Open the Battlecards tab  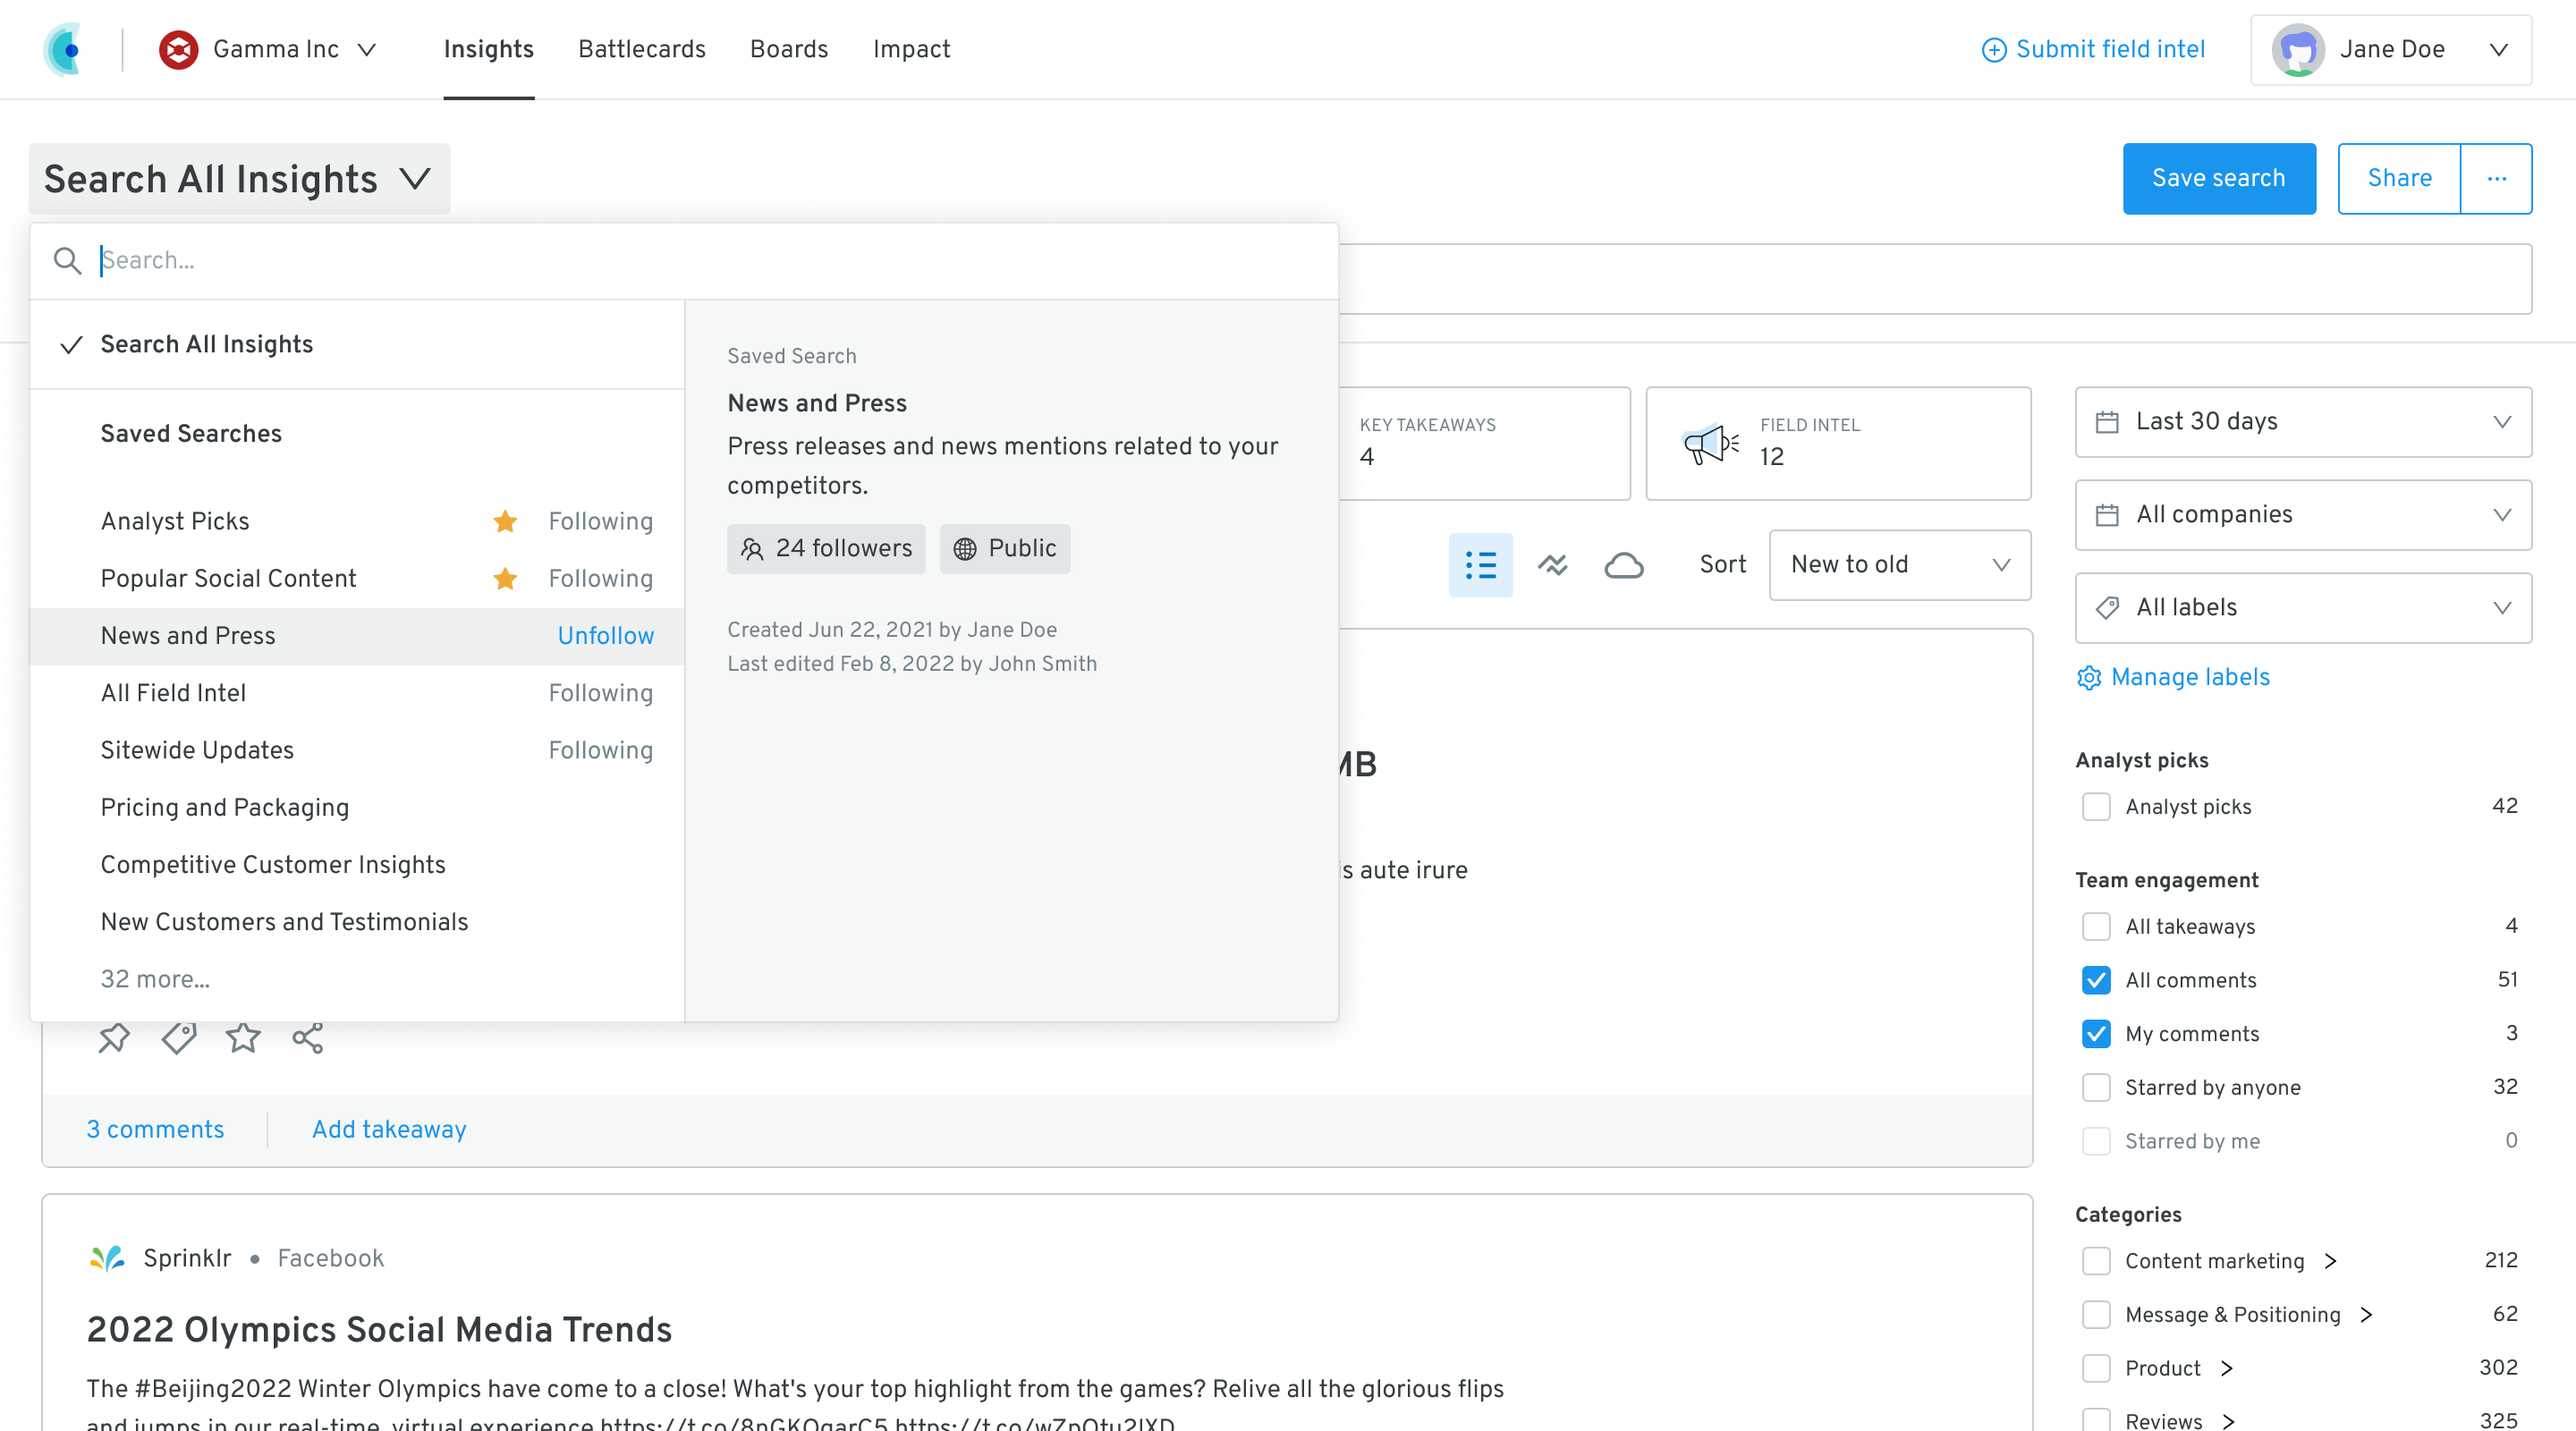pyautogui.click(x=641, y=49)
